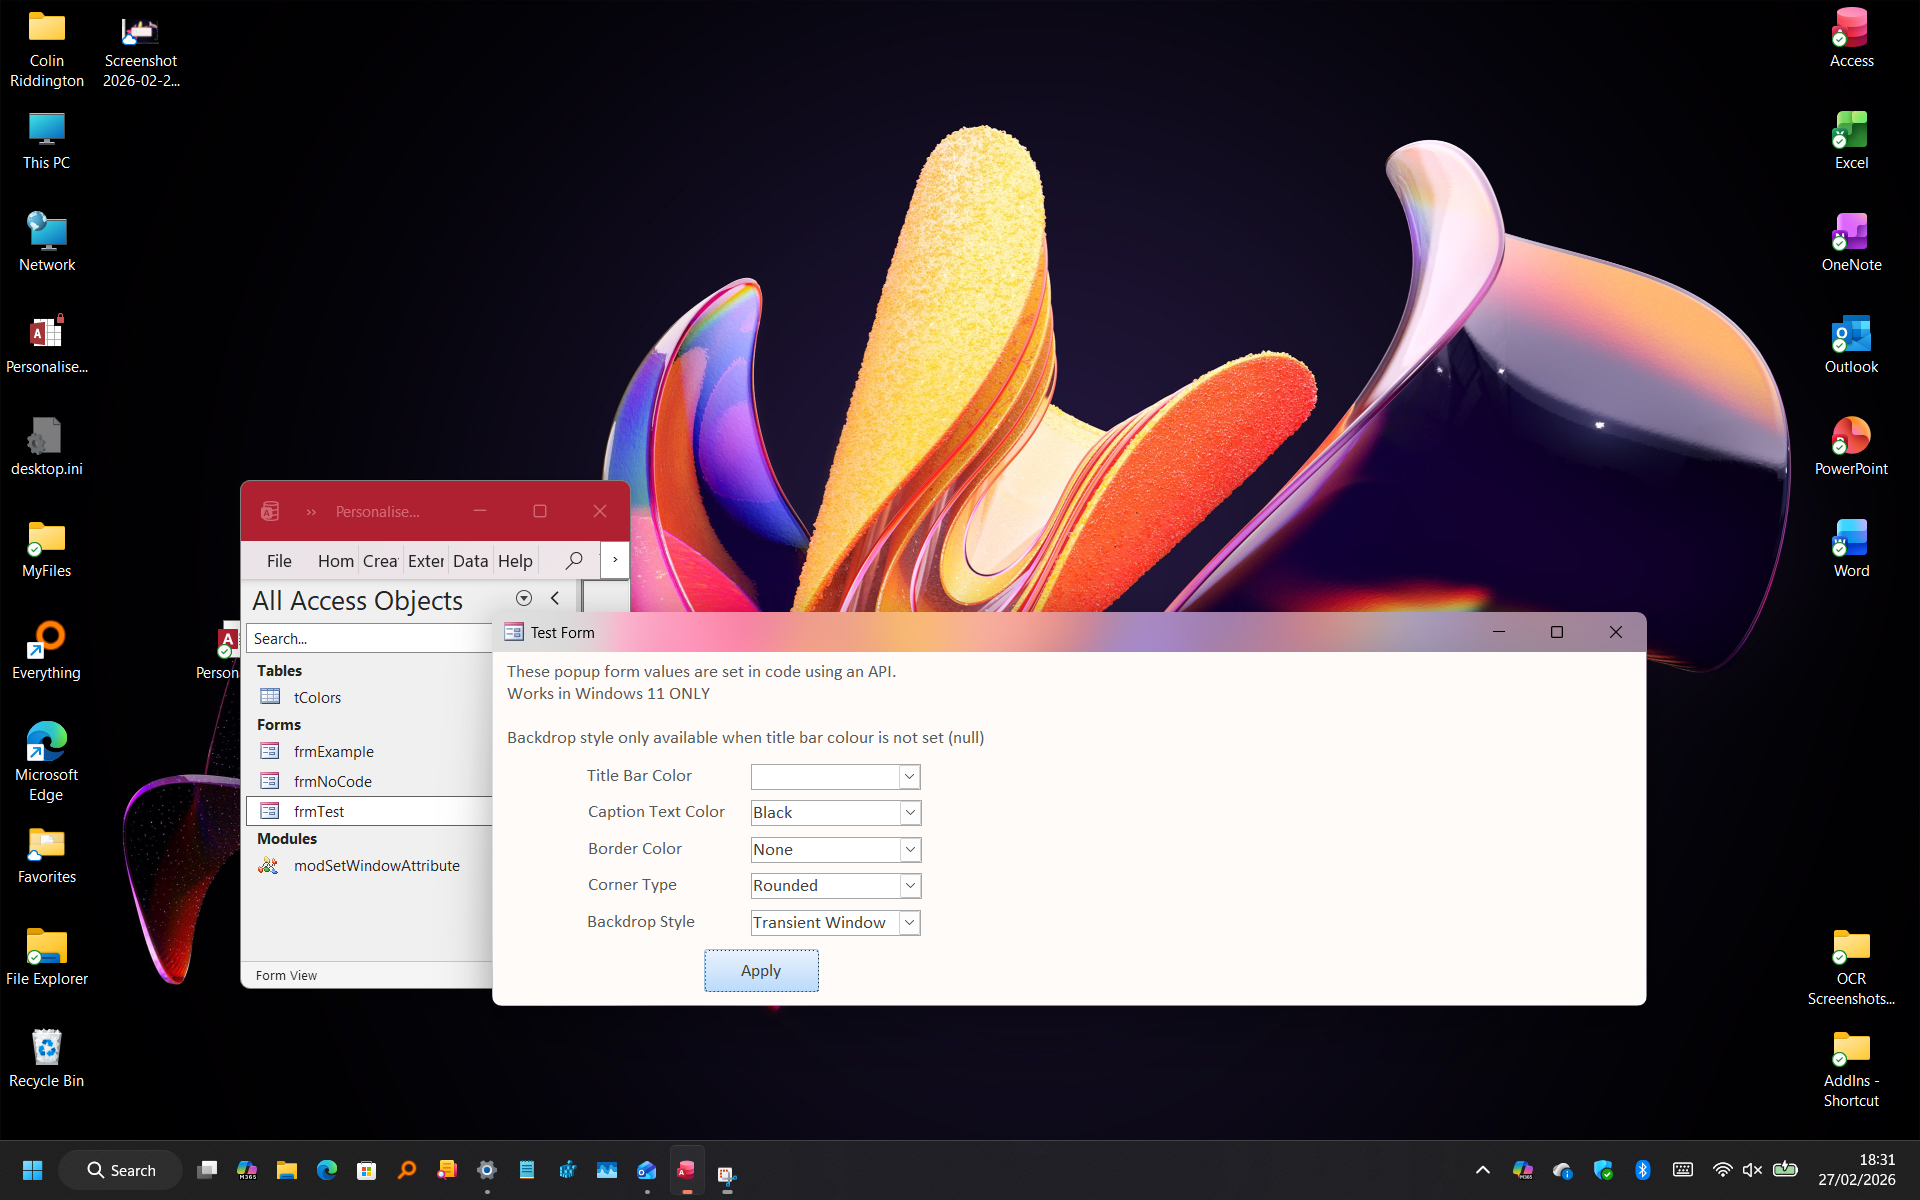Click the Apply button on Test Form
The image size is (1920, 1200).
point(761,971)
